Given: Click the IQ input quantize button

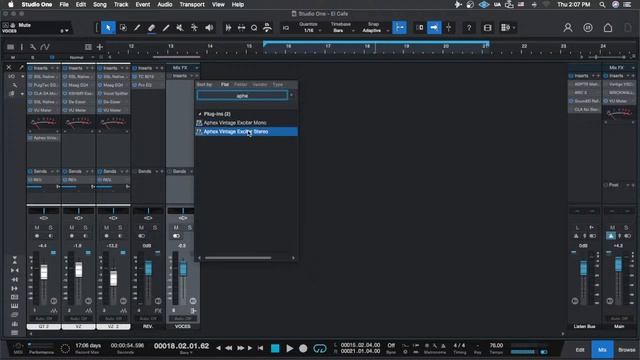Looking at the screenshot, I should [286, 28].
